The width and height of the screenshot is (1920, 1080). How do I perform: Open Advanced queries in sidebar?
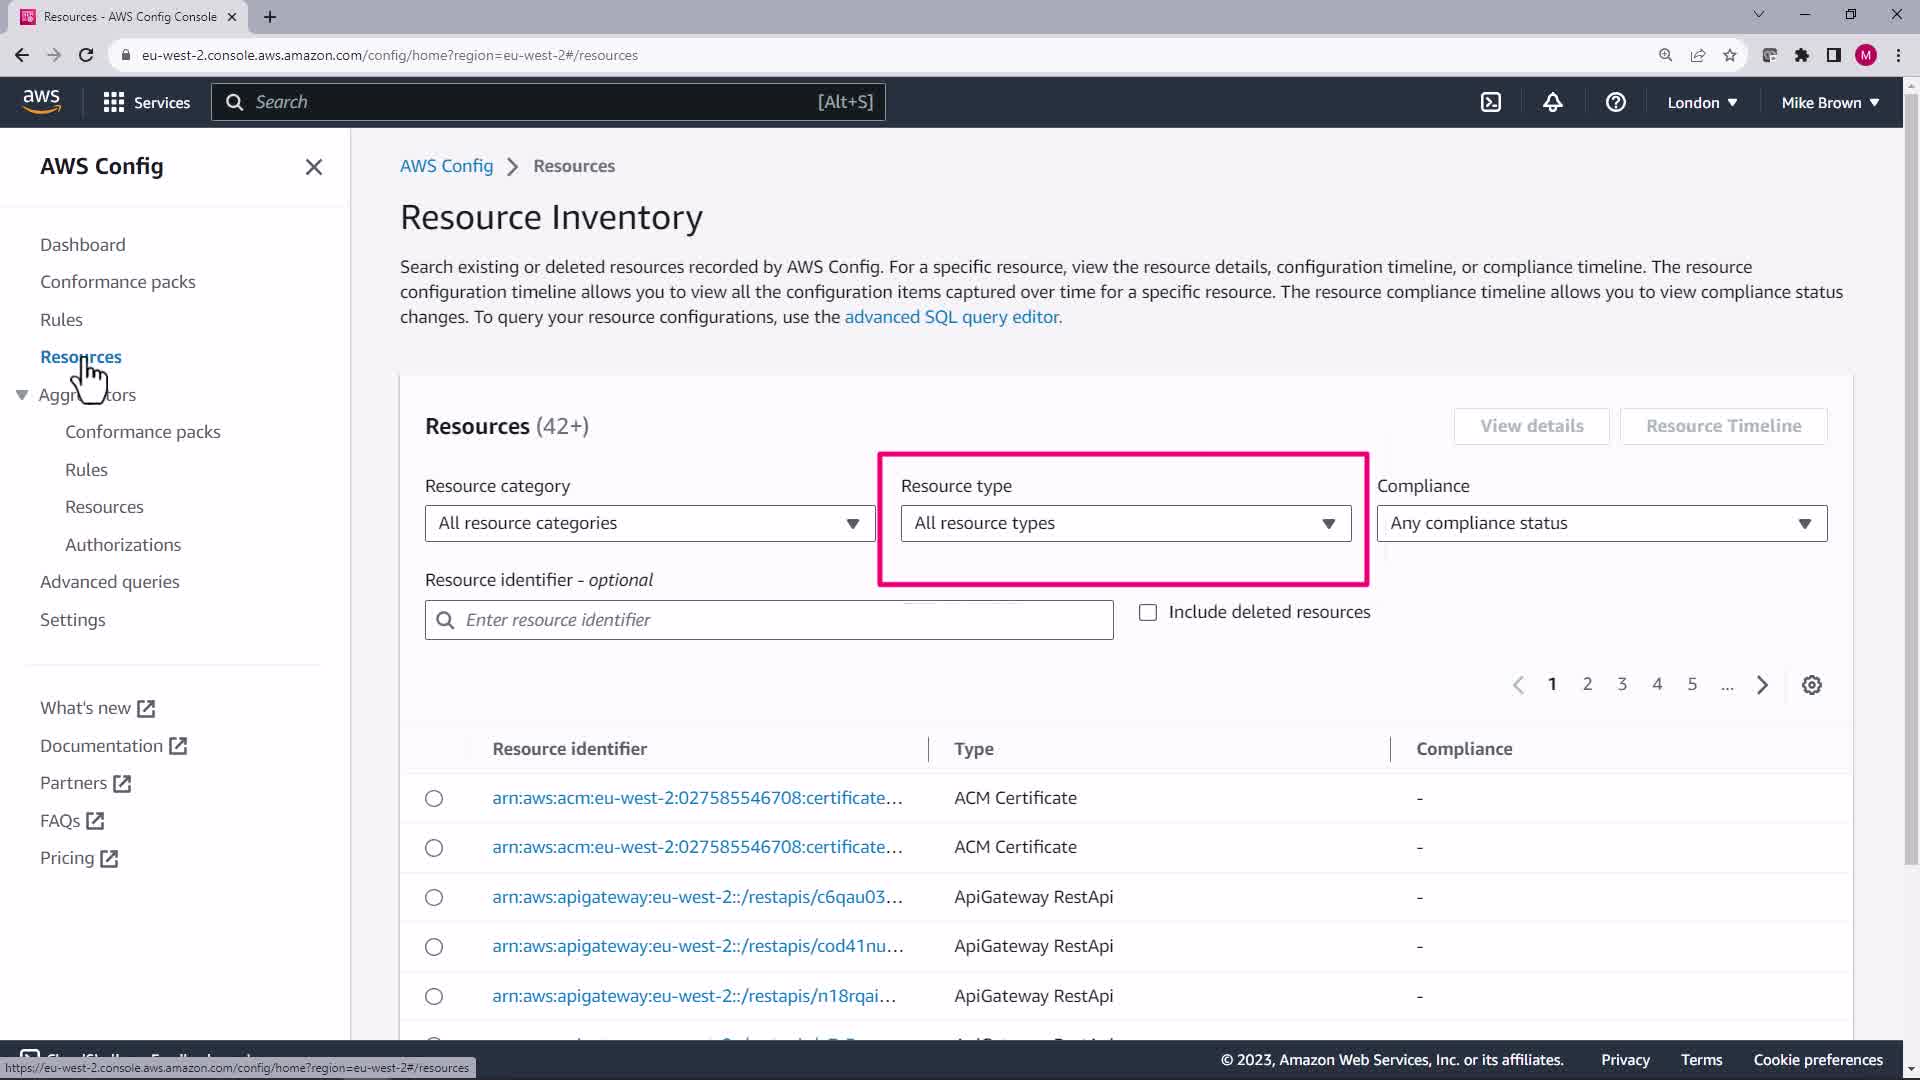tap(109, 582)
